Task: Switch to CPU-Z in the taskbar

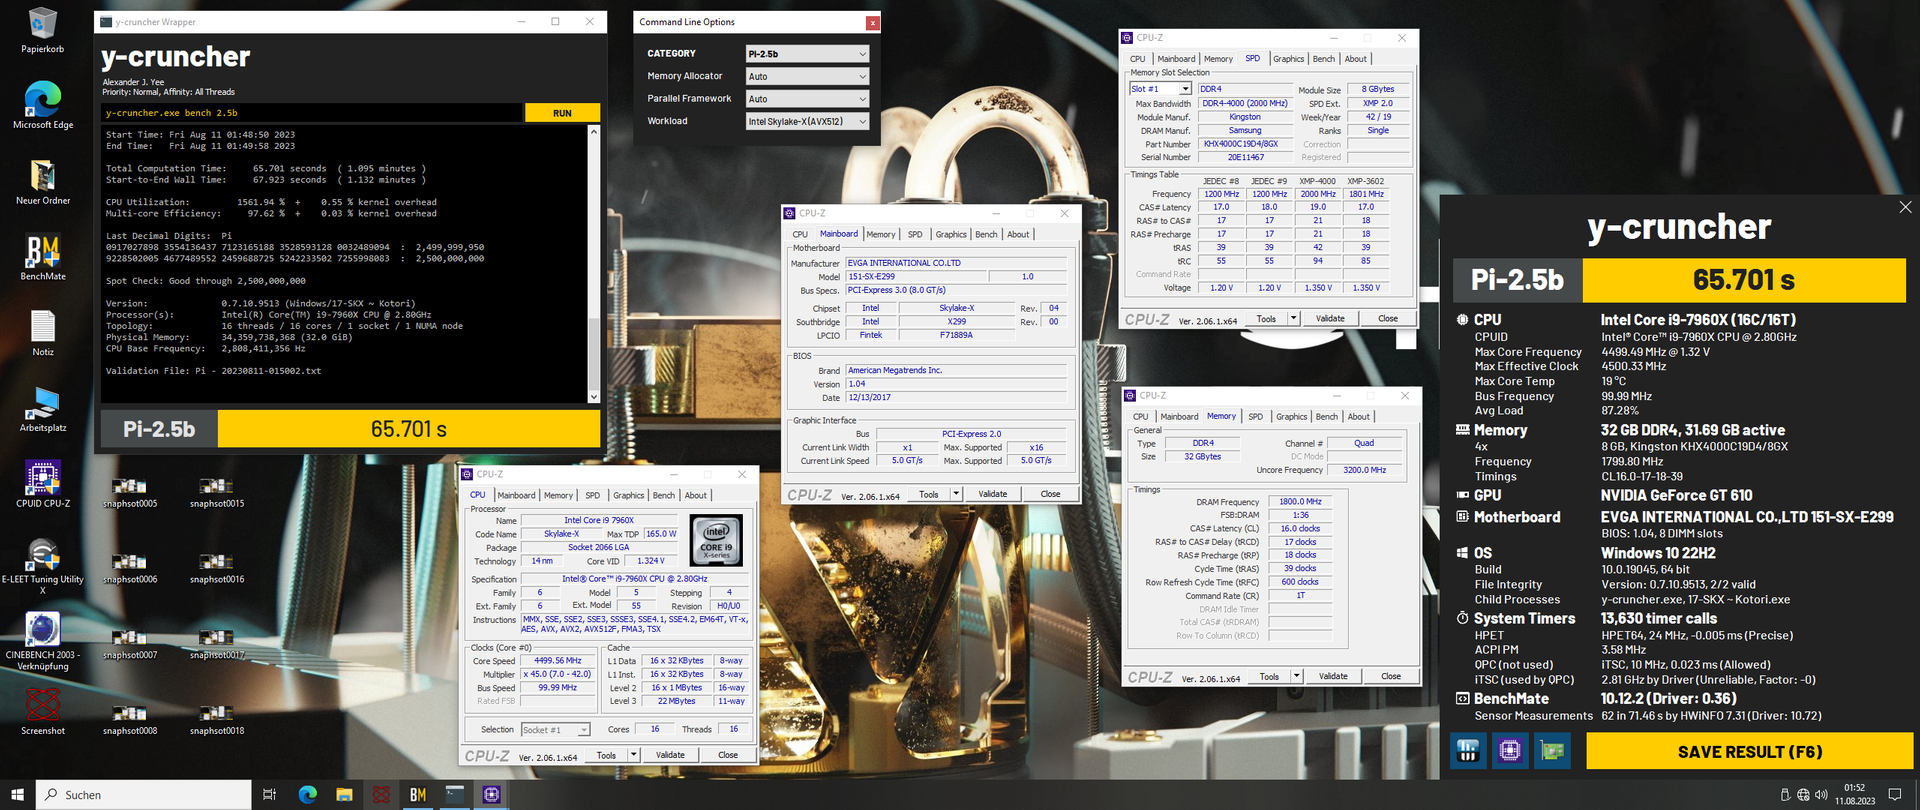Action: 491,795
